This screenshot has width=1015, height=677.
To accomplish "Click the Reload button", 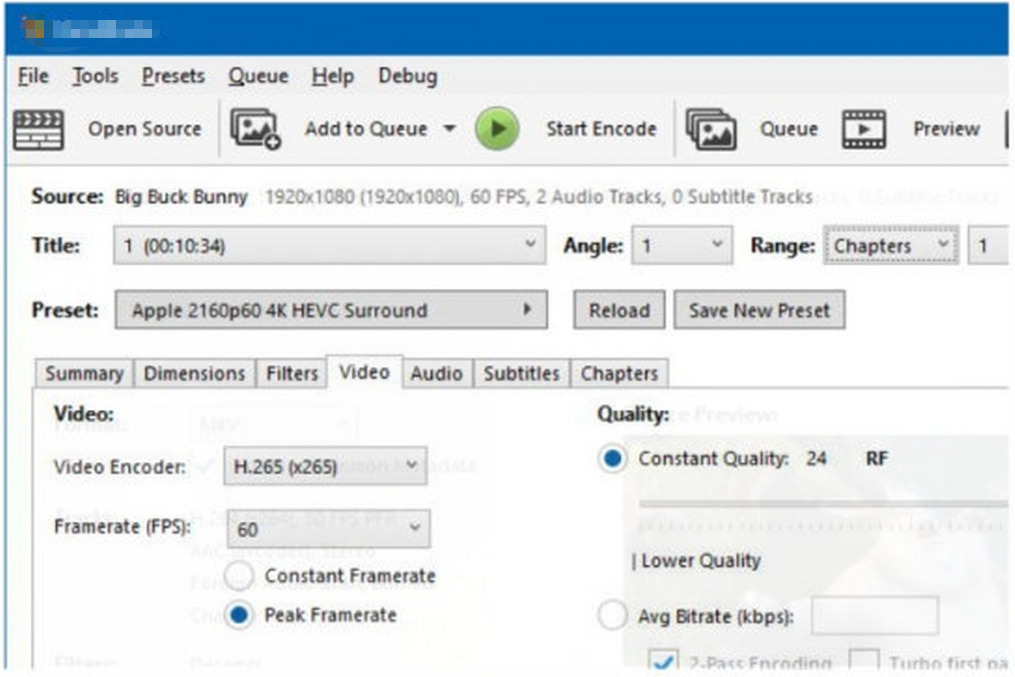I will click(619, 310).
